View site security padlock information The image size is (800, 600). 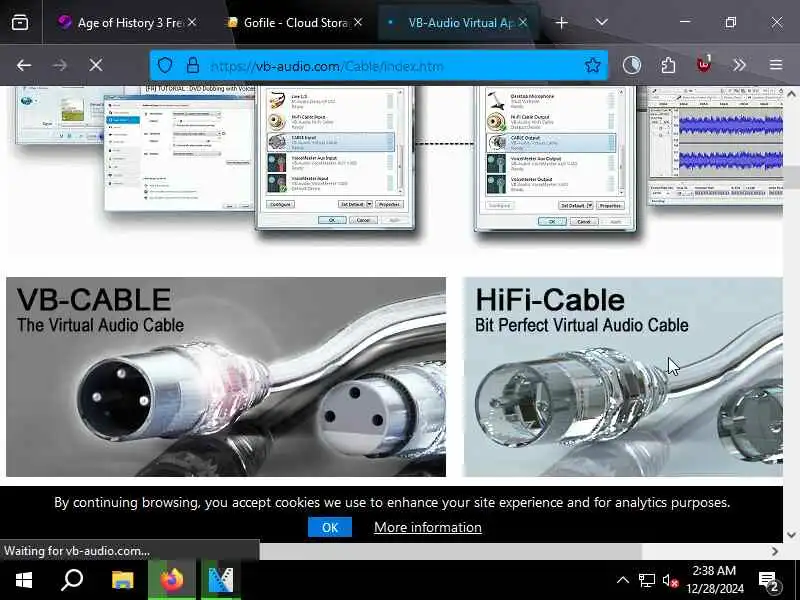click(192, 65)
